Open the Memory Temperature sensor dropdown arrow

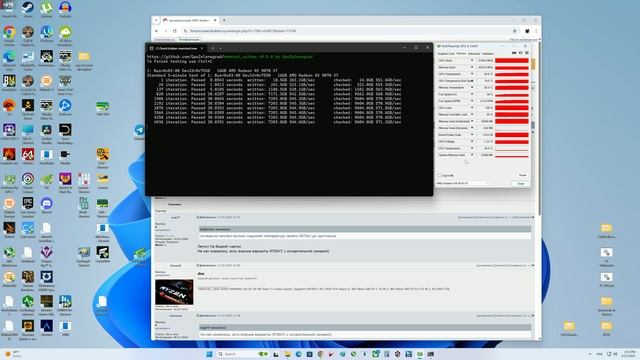click(472, 87)
